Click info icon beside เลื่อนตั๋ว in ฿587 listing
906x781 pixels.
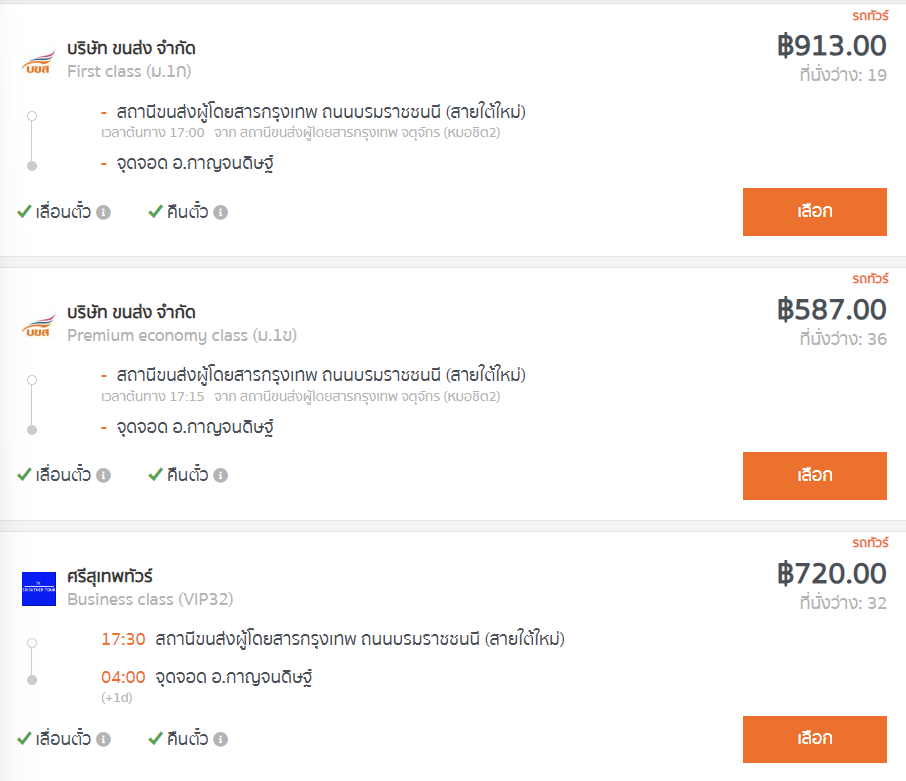coord(103,475)
